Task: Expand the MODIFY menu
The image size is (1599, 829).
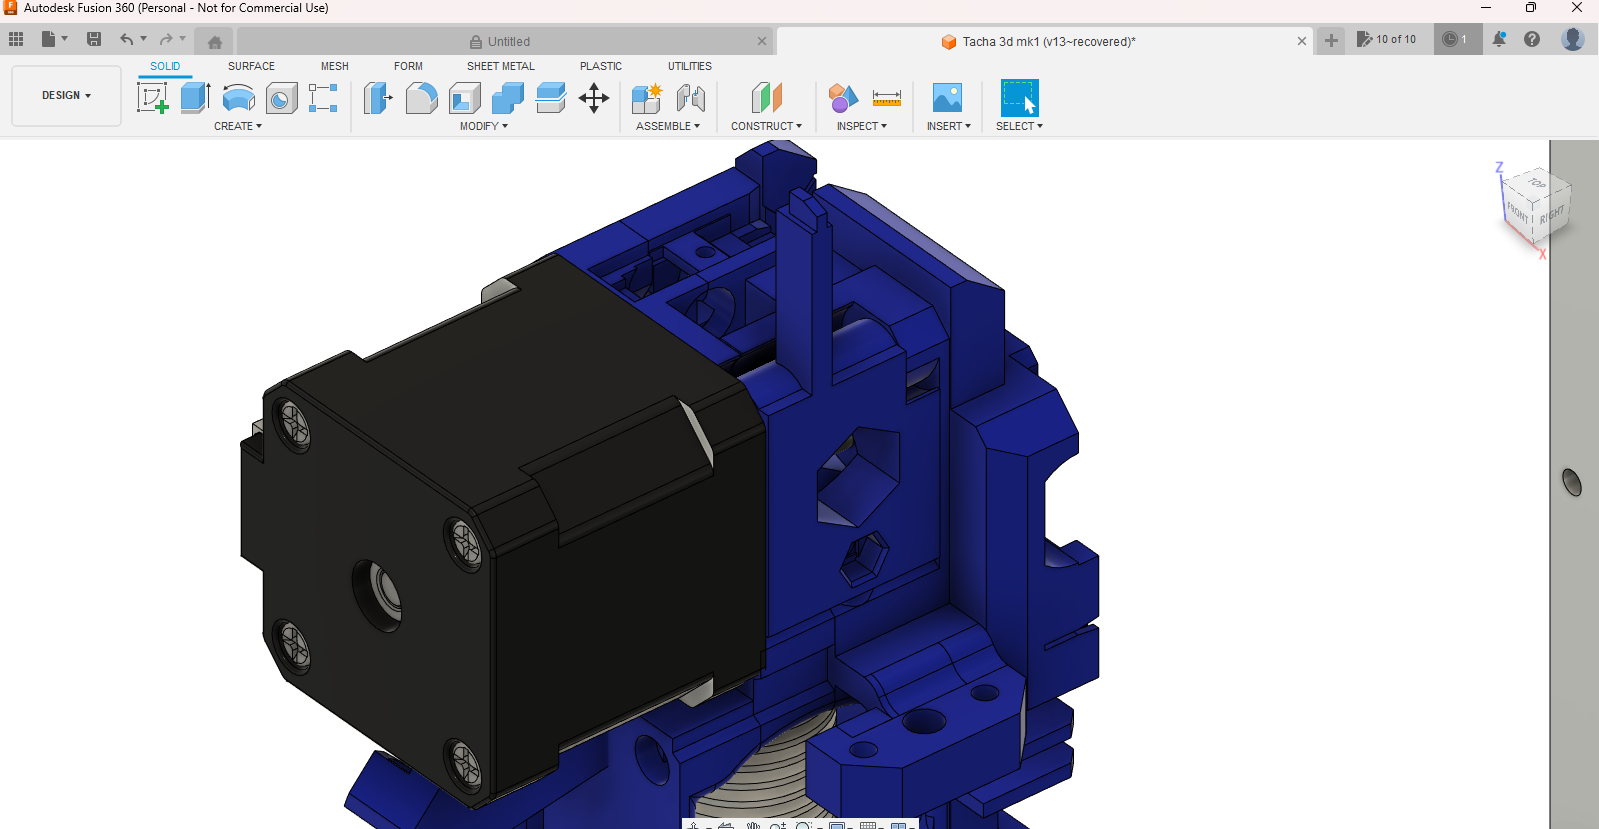Action: tap(484, 126)
